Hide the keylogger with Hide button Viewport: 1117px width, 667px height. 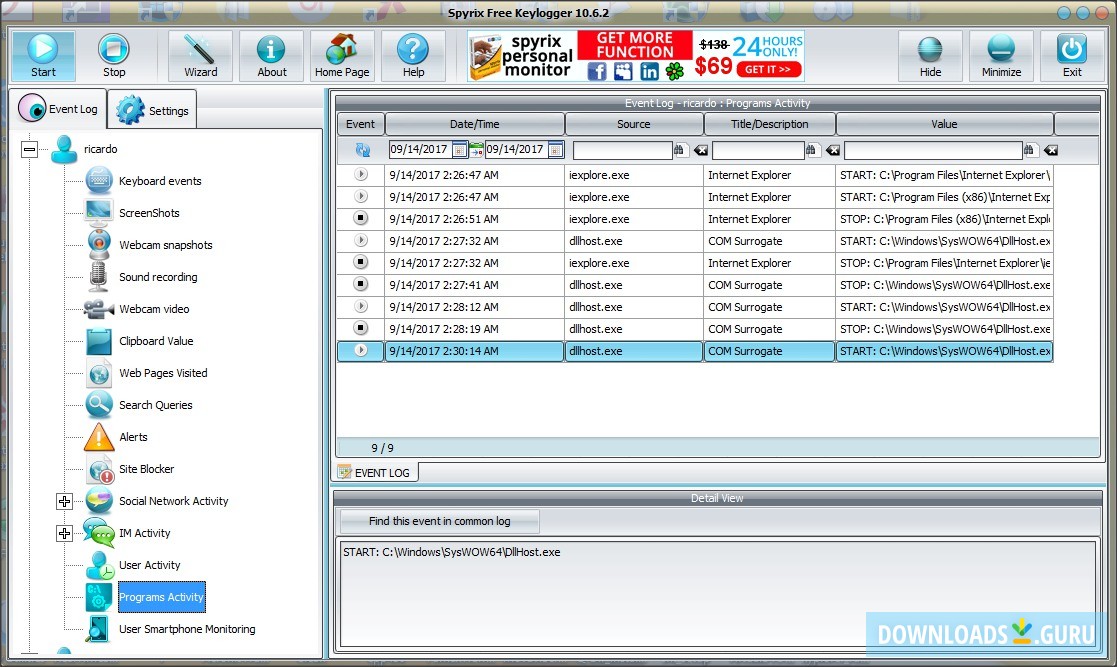[x=930, y=55]
